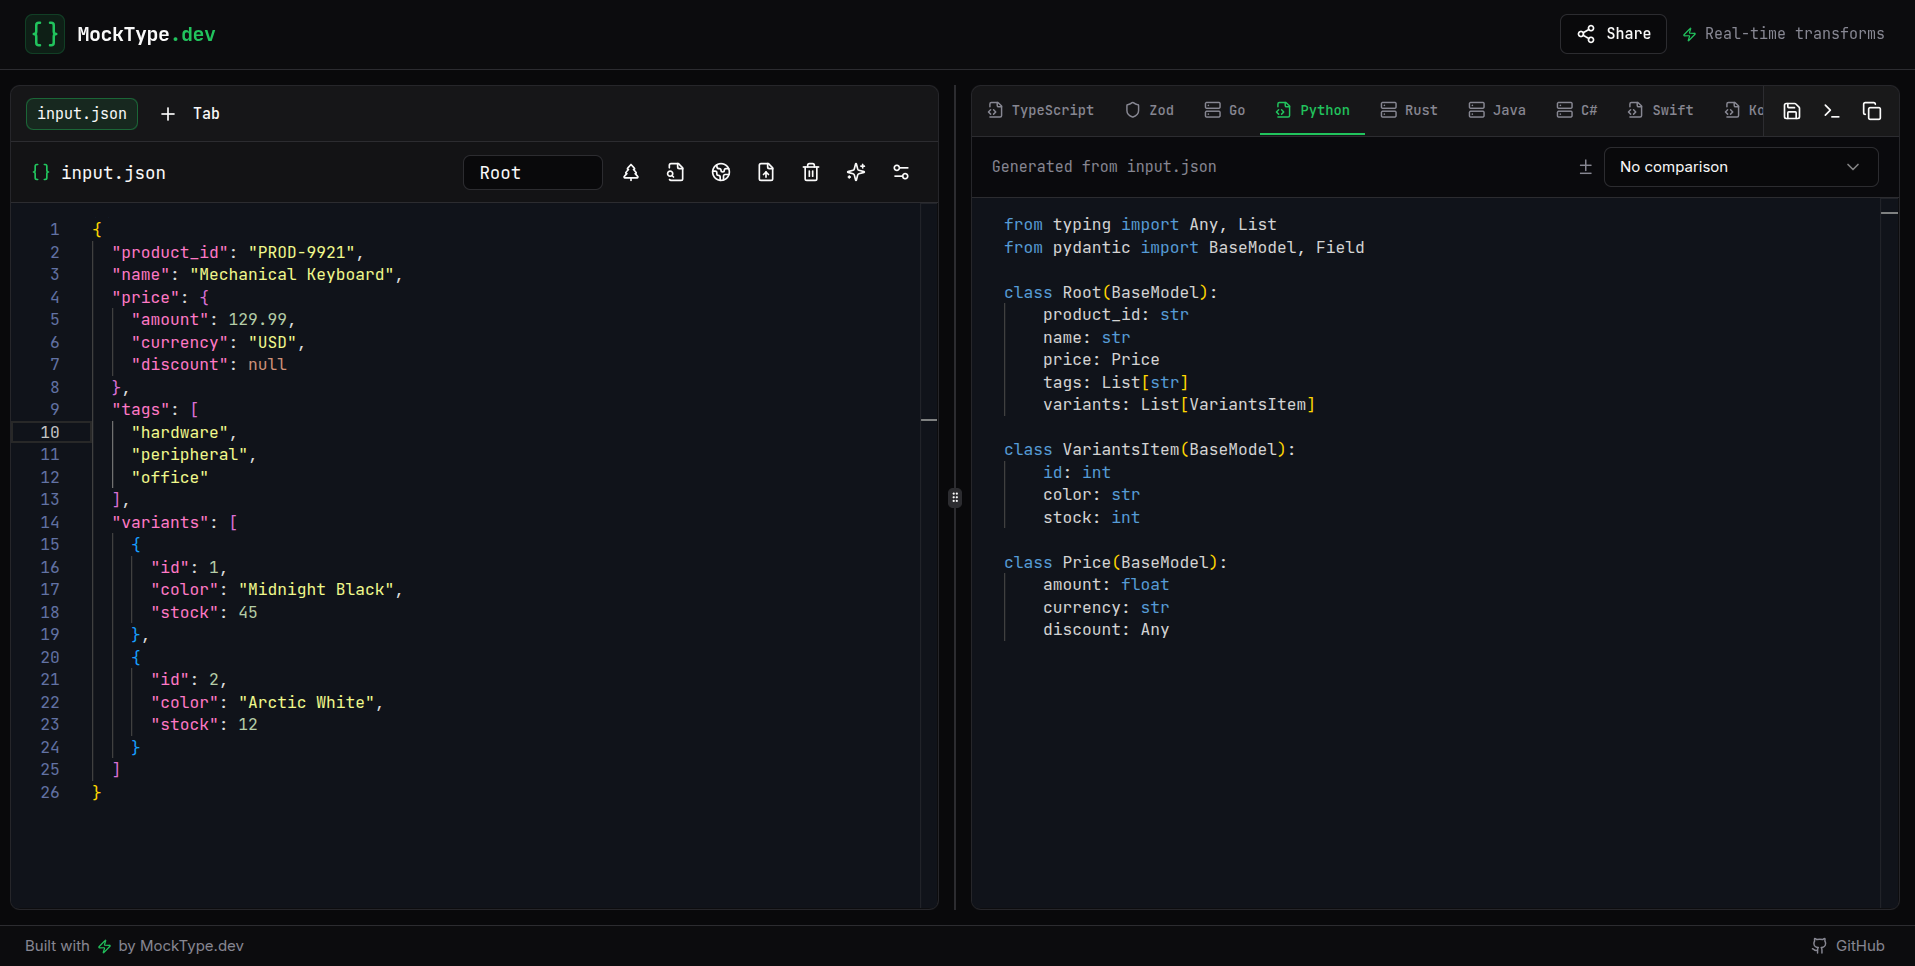
Task: Collapse the split panel divider handle
Action: click(x=955, y=497)
